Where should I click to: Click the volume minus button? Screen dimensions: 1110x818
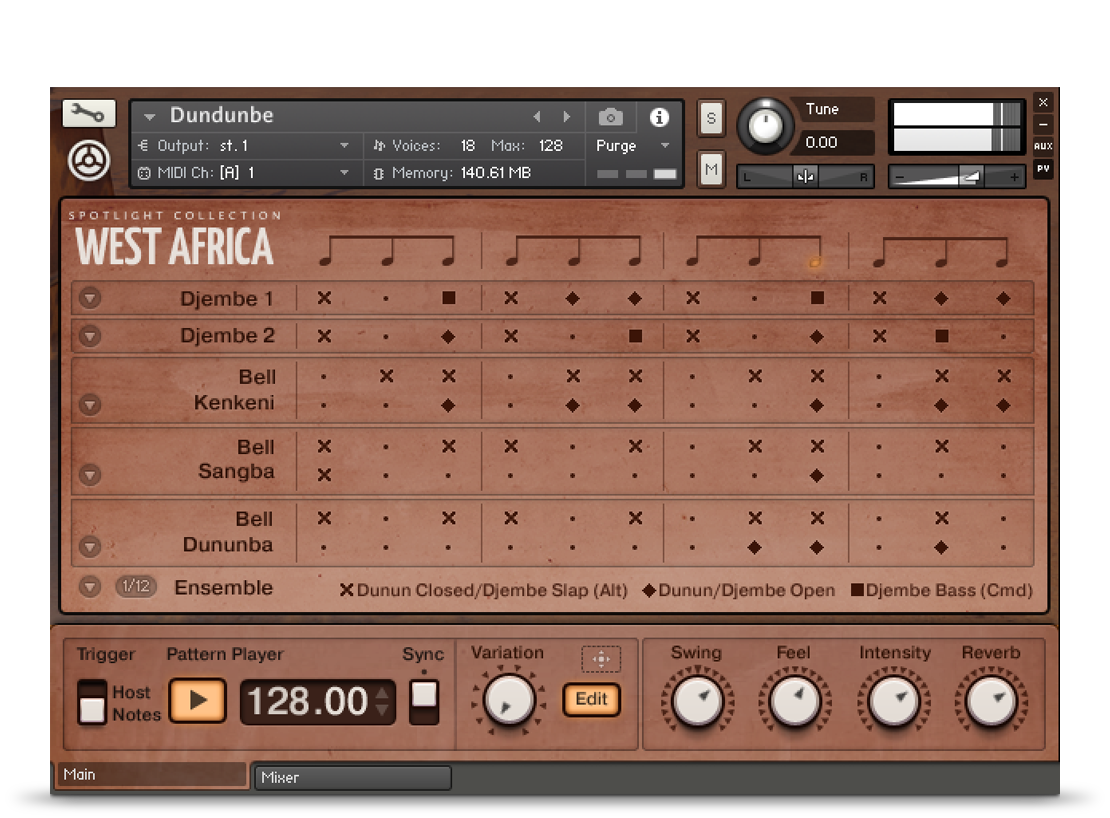point(900,177)
